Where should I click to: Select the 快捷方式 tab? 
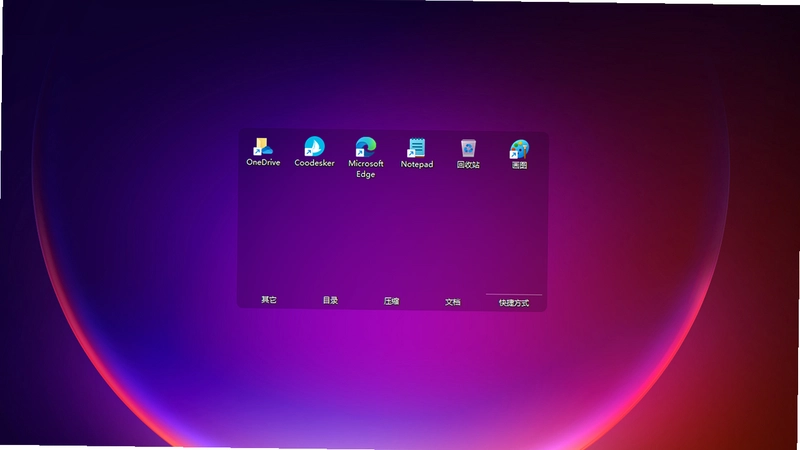tap(514, 303)
